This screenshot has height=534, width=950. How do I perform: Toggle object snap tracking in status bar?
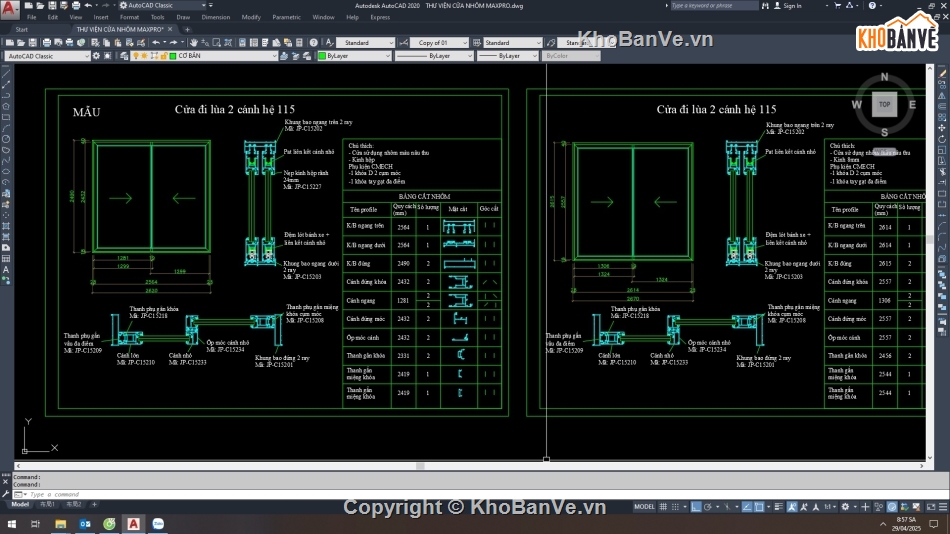point(747,507)
